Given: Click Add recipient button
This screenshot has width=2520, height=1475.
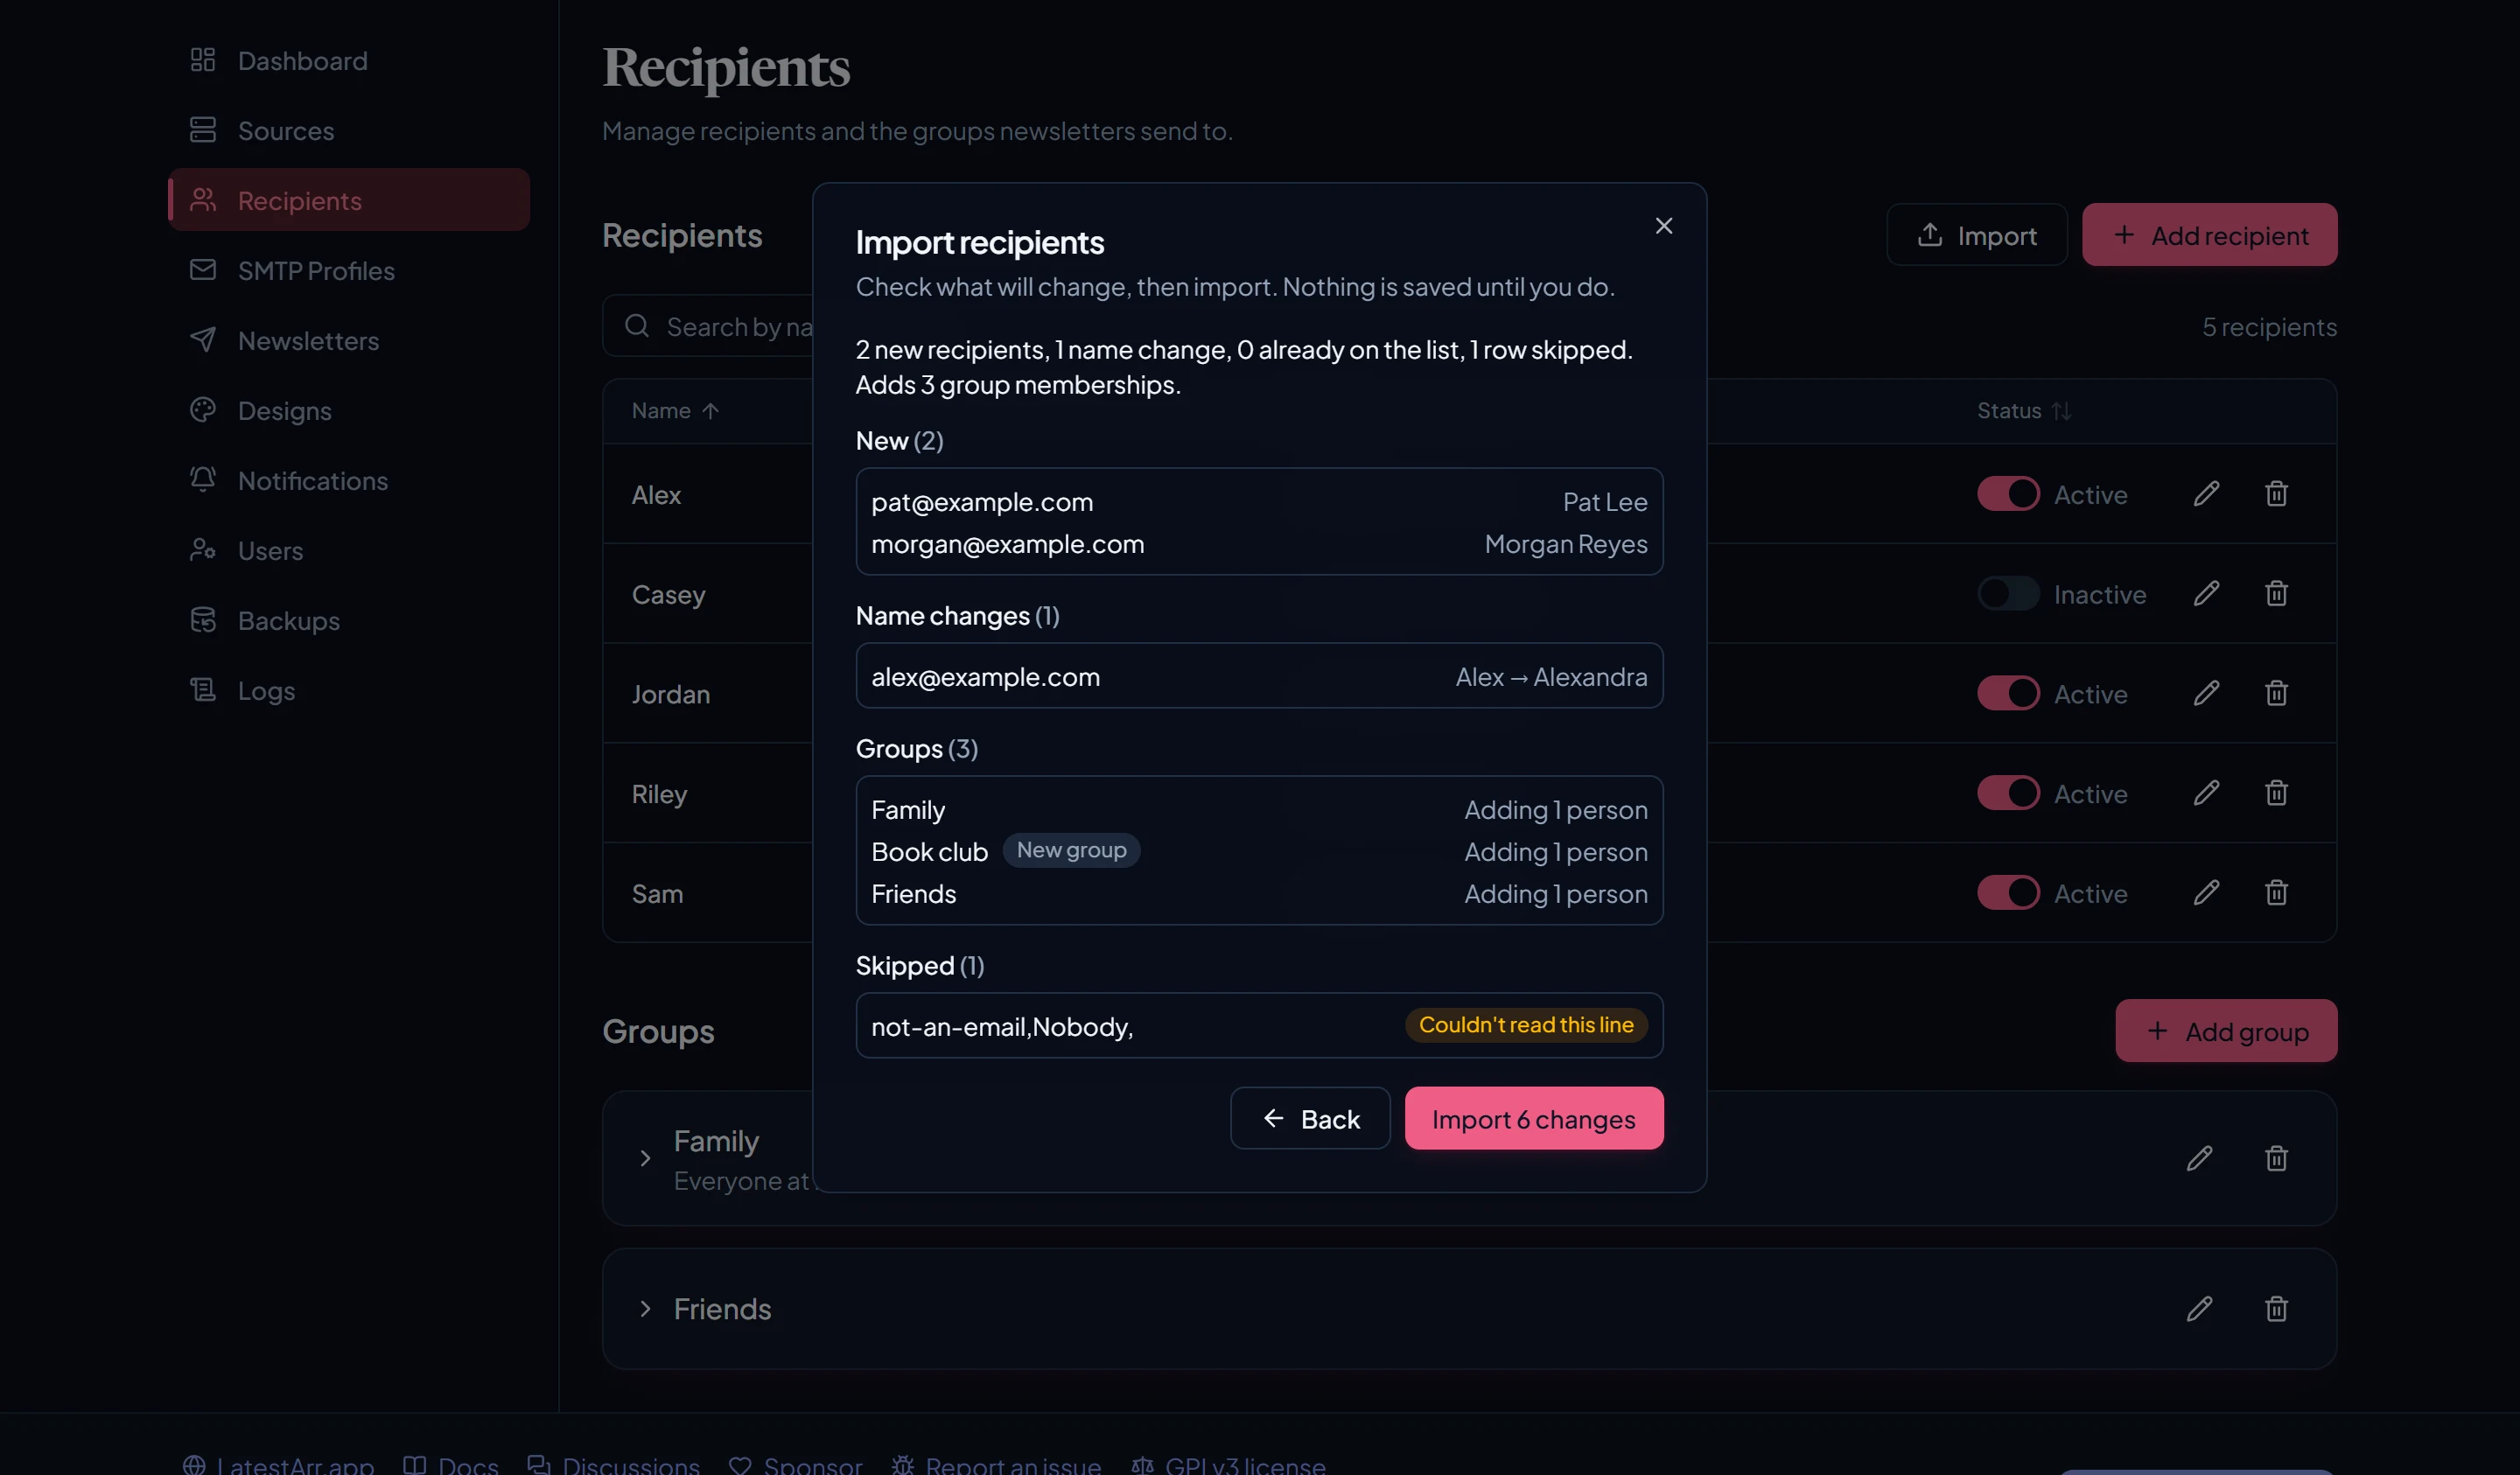Looking at the screenshot, I should [x=2209, y=235].
